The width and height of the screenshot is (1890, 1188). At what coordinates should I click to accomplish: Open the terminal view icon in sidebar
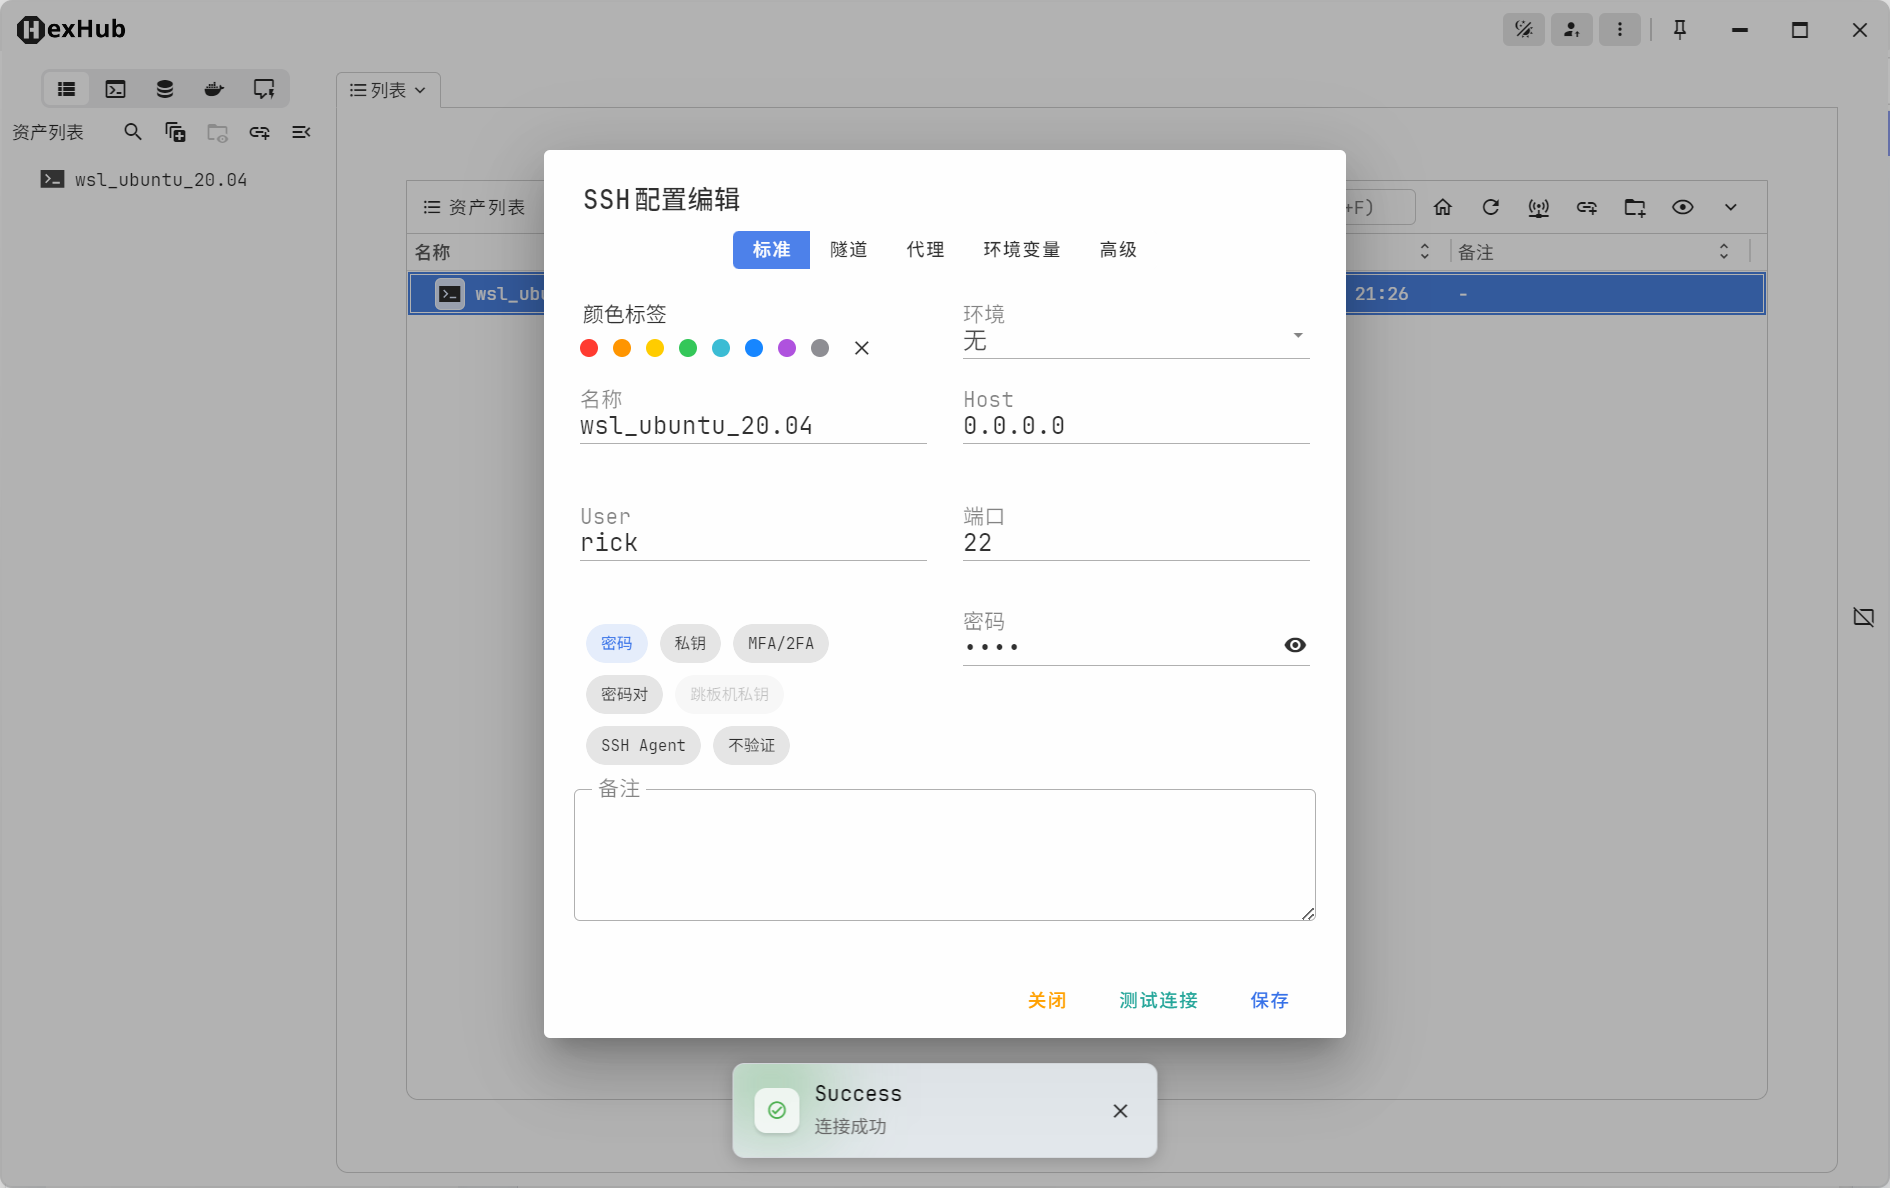116,89
